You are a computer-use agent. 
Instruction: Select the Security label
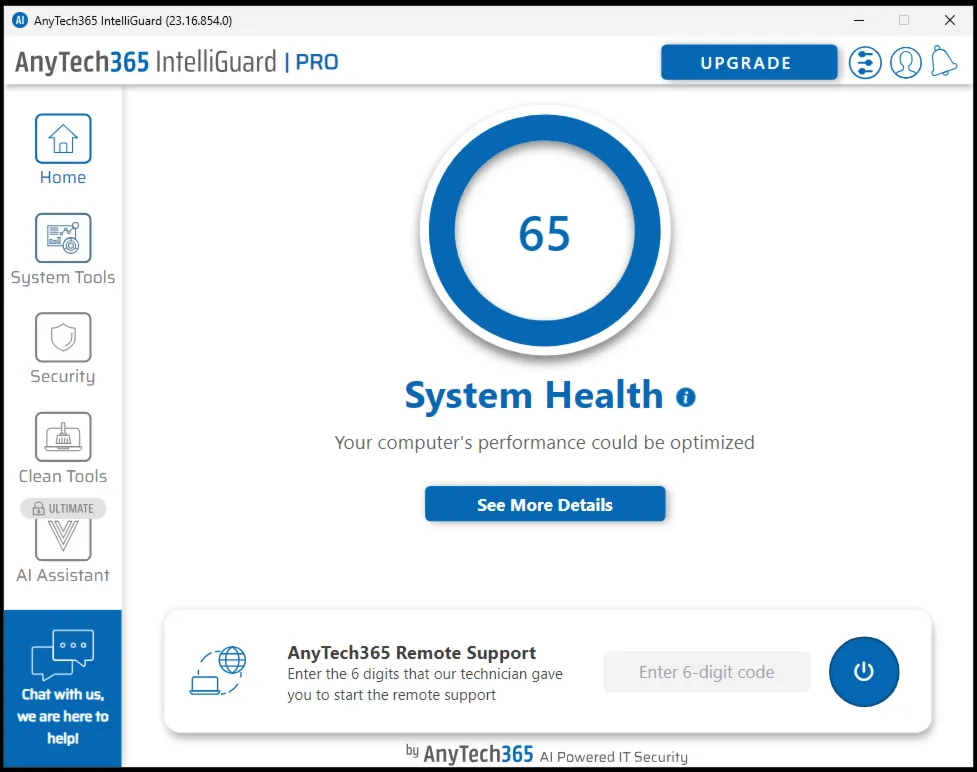click(x=63, y=377)
